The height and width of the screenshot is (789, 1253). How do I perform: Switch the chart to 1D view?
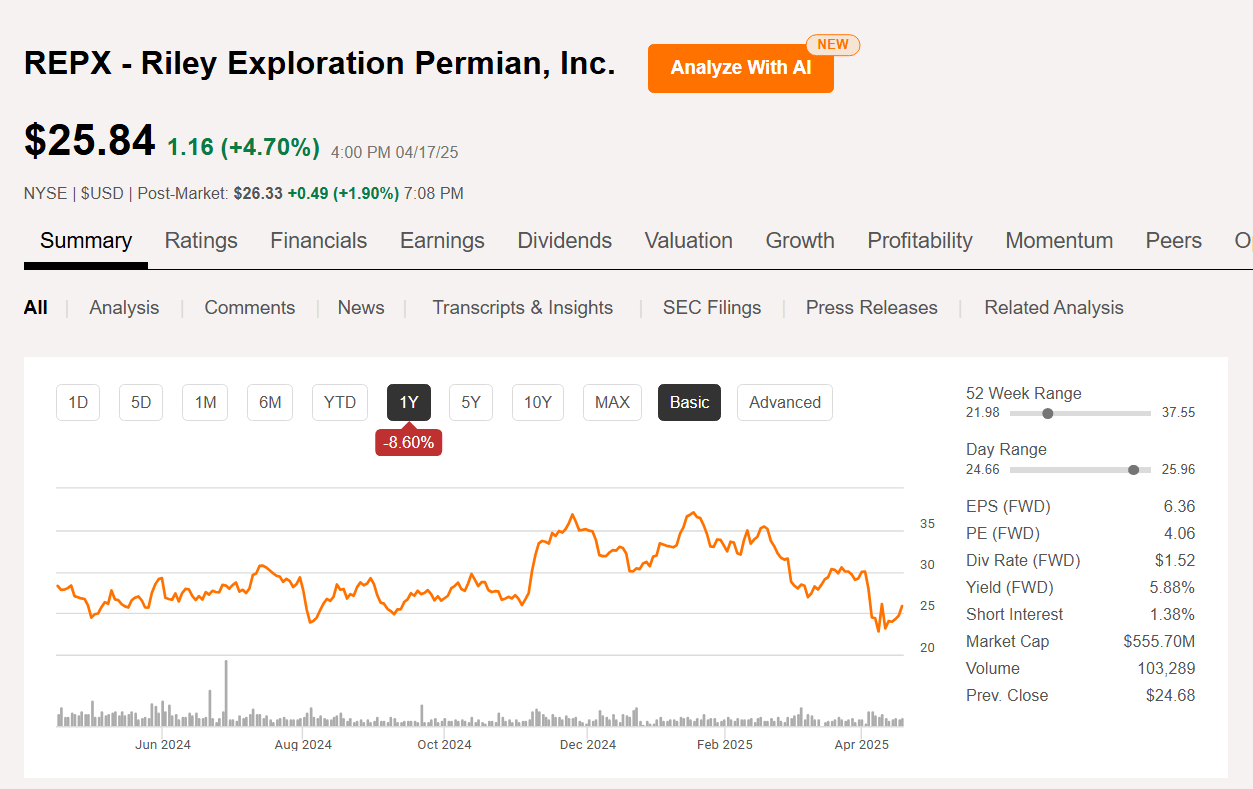(x=78, y=402)
